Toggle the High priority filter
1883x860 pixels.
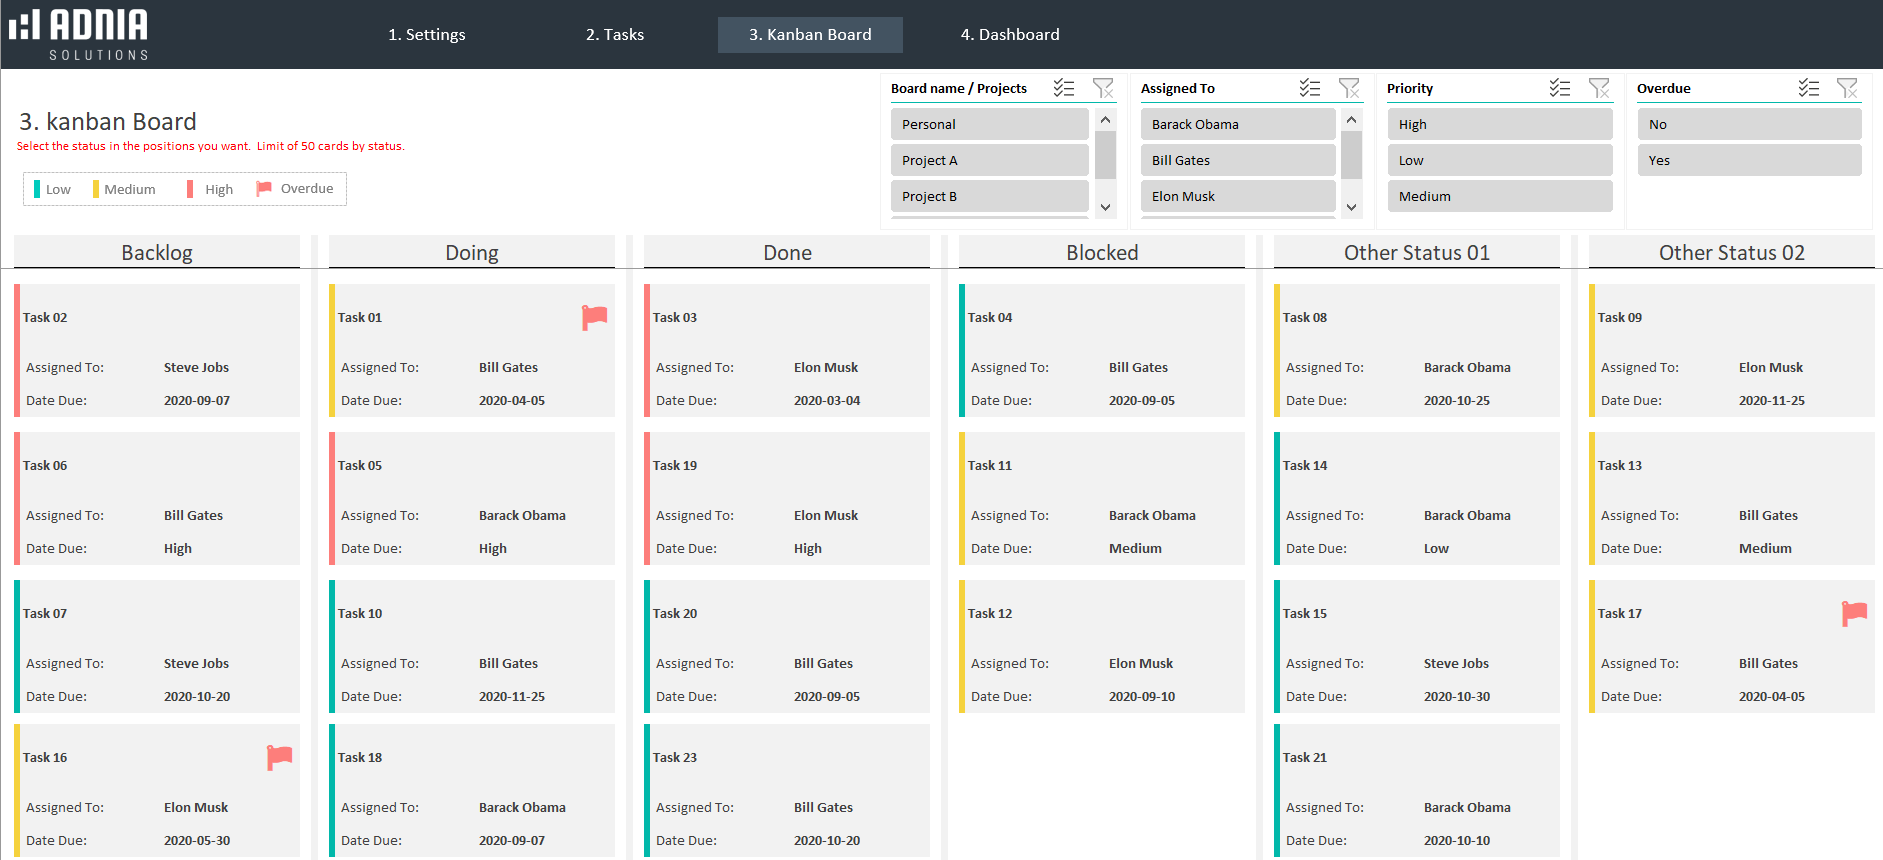pyautogui.click(x=1499, y=124)
